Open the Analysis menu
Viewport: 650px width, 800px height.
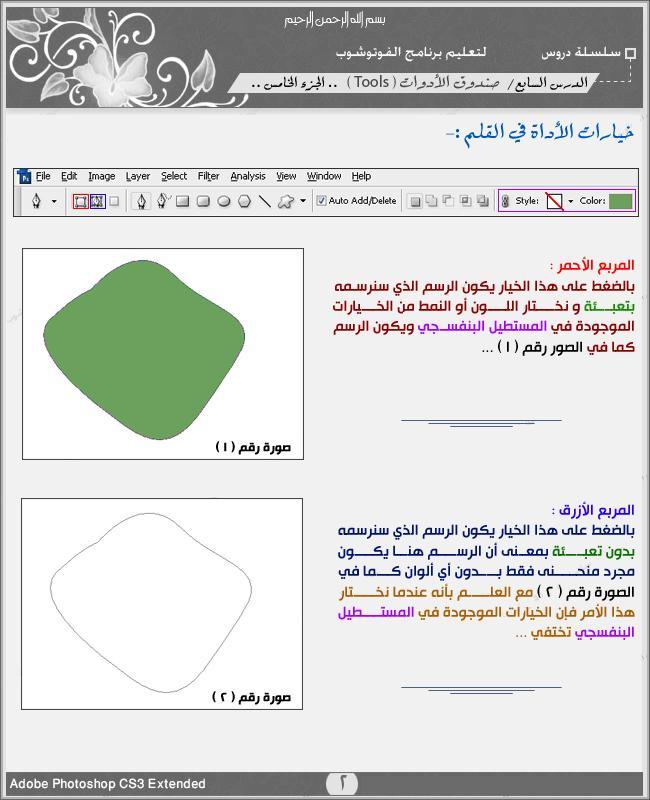tap(248, 176)
